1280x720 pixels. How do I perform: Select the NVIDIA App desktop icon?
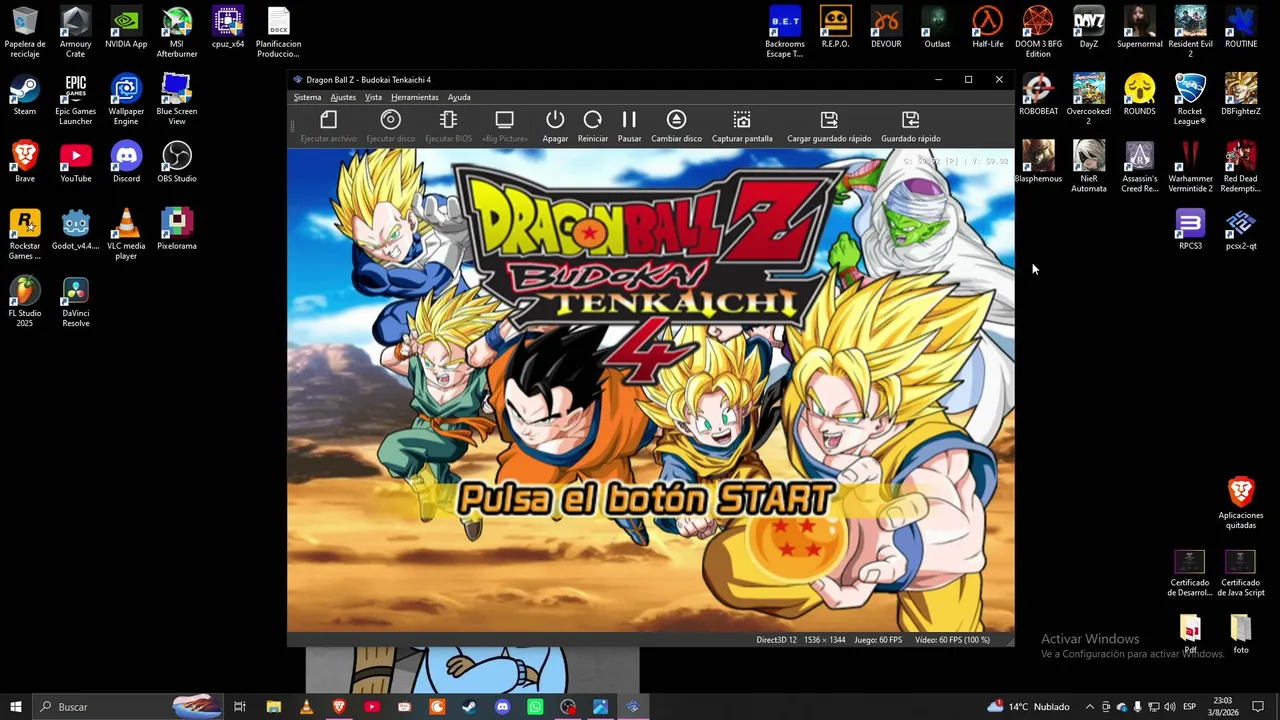point(126,28)
